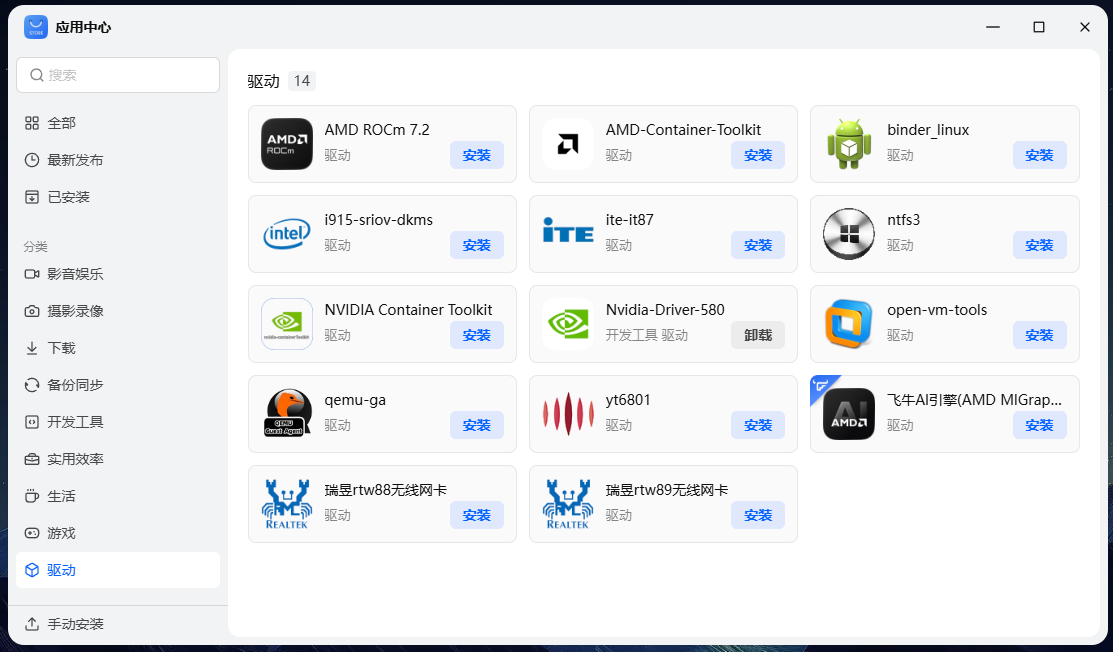This screenshot has height=652, width=1113.
Task: Click the open-vm-tools VMware icon
Action: point(849,324)
